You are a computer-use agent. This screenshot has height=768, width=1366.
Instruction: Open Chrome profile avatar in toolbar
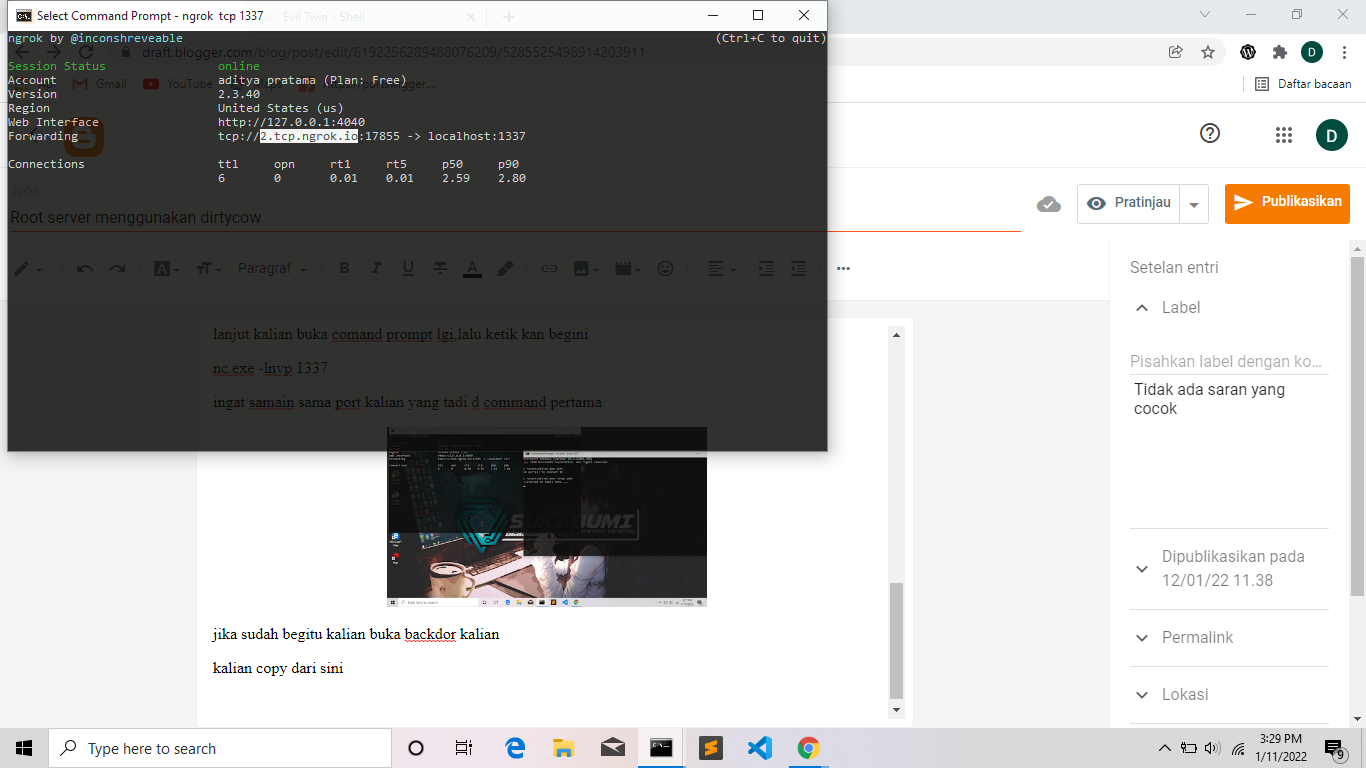point(1312,52)
